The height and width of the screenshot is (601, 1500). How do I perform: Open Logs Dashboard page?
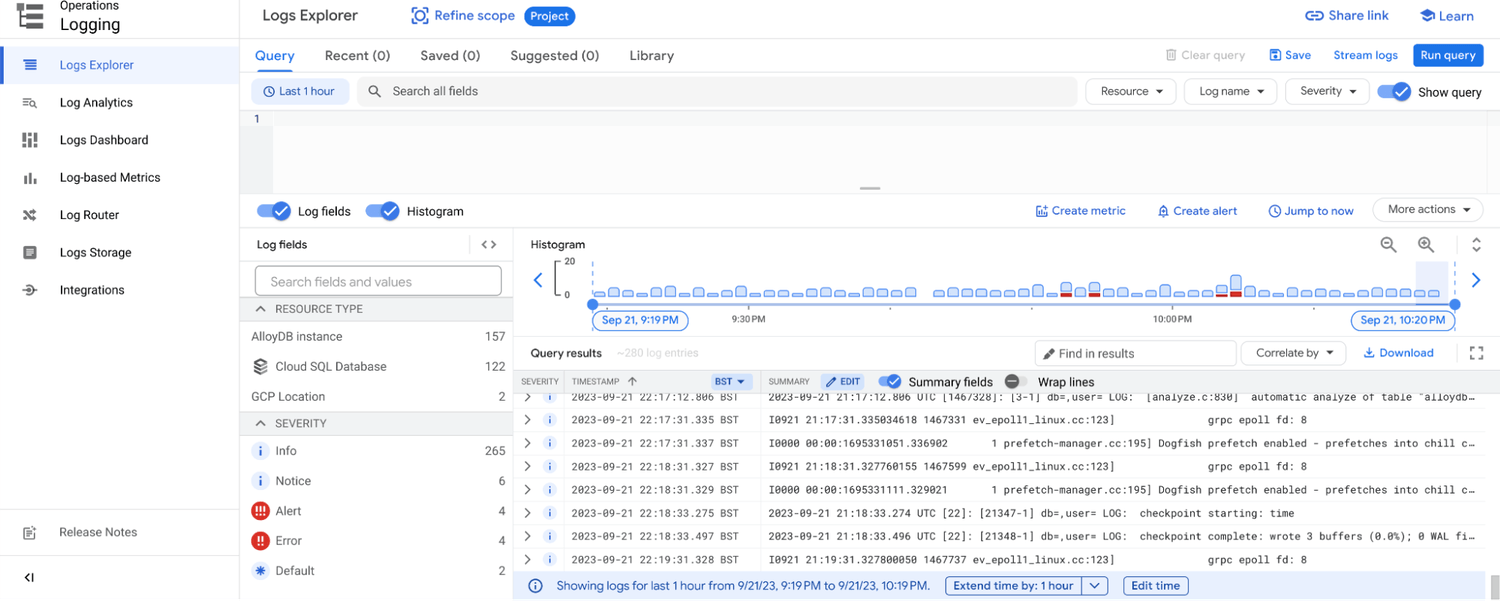coord(104,140)
